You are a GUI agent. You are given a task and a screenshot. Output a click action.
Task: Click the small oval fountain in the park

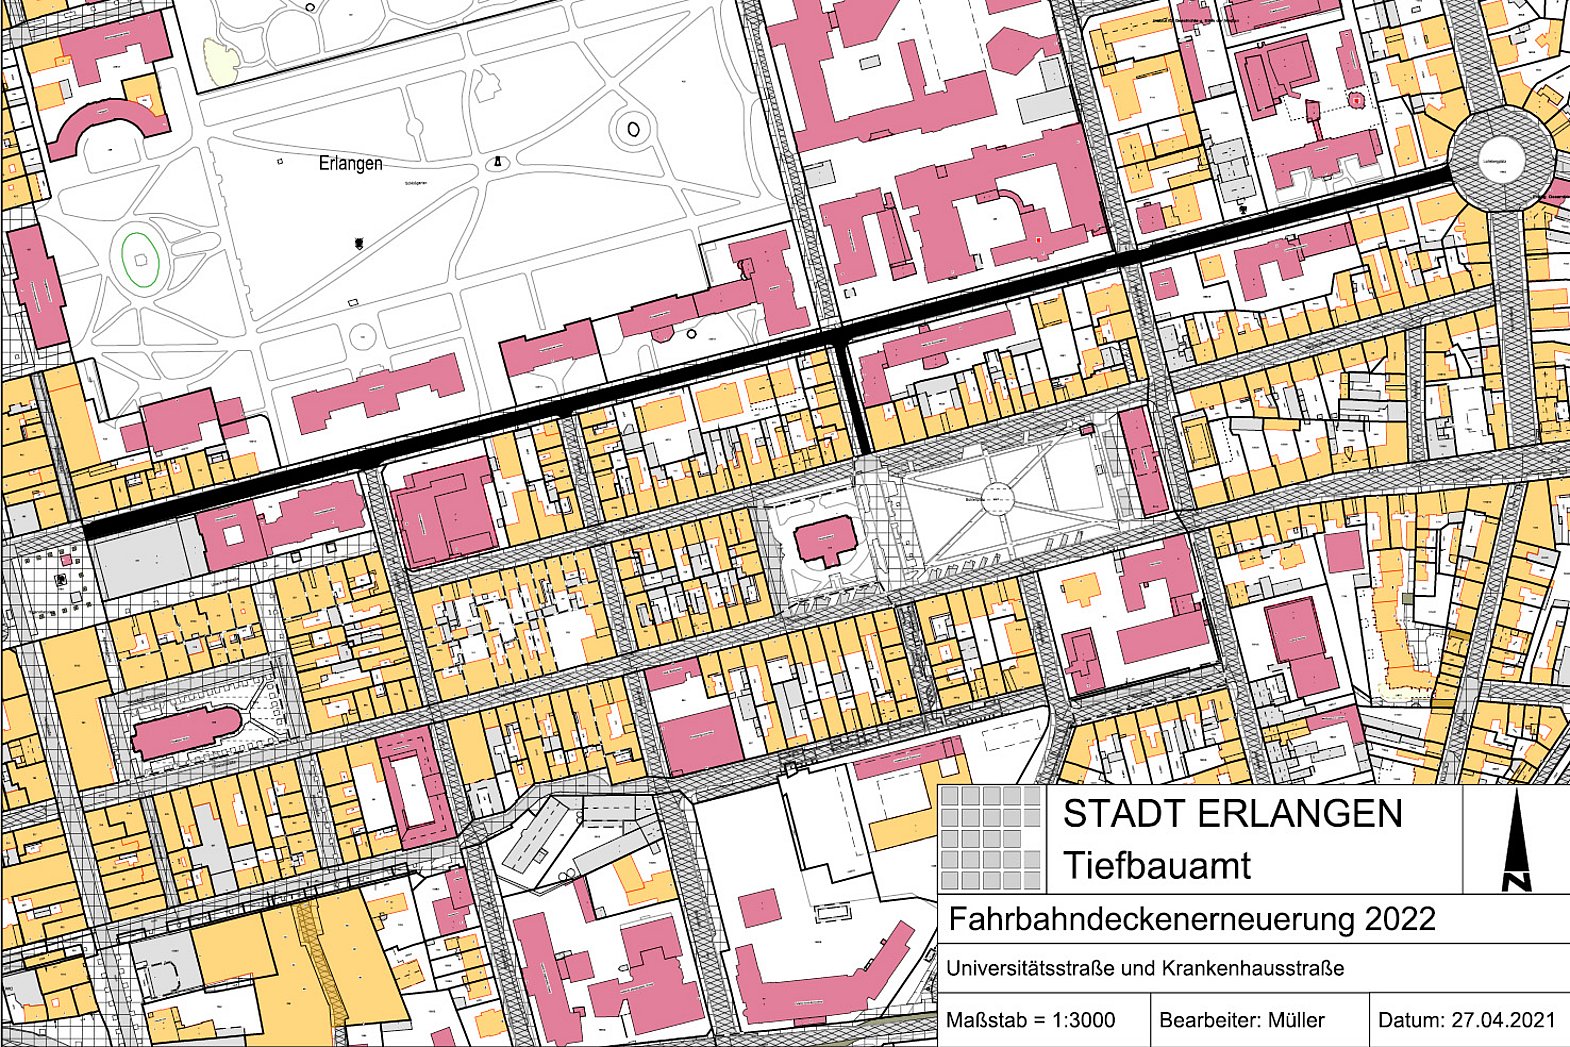coord(633,129)
